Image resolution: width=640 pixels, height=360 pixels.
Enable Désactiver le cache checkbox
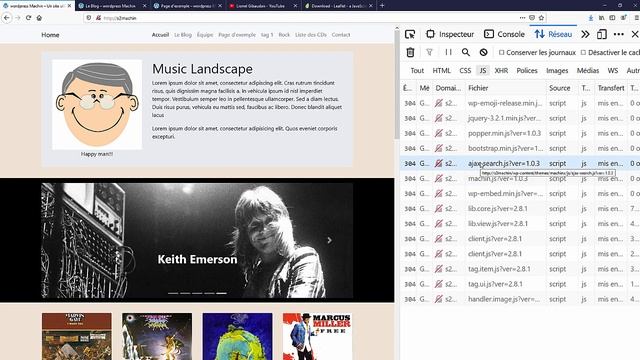point(583,52)
